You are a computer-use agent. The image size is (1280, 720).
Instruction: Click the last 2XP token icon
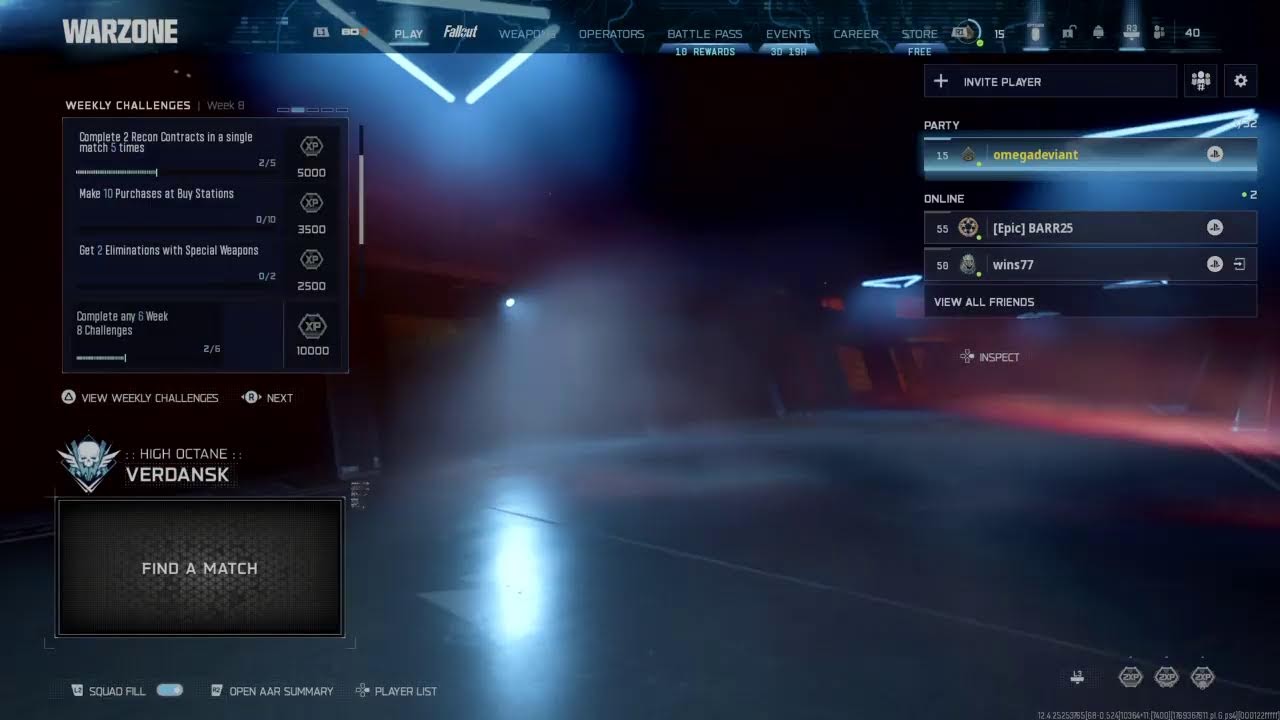click(x=1202, y=677)
